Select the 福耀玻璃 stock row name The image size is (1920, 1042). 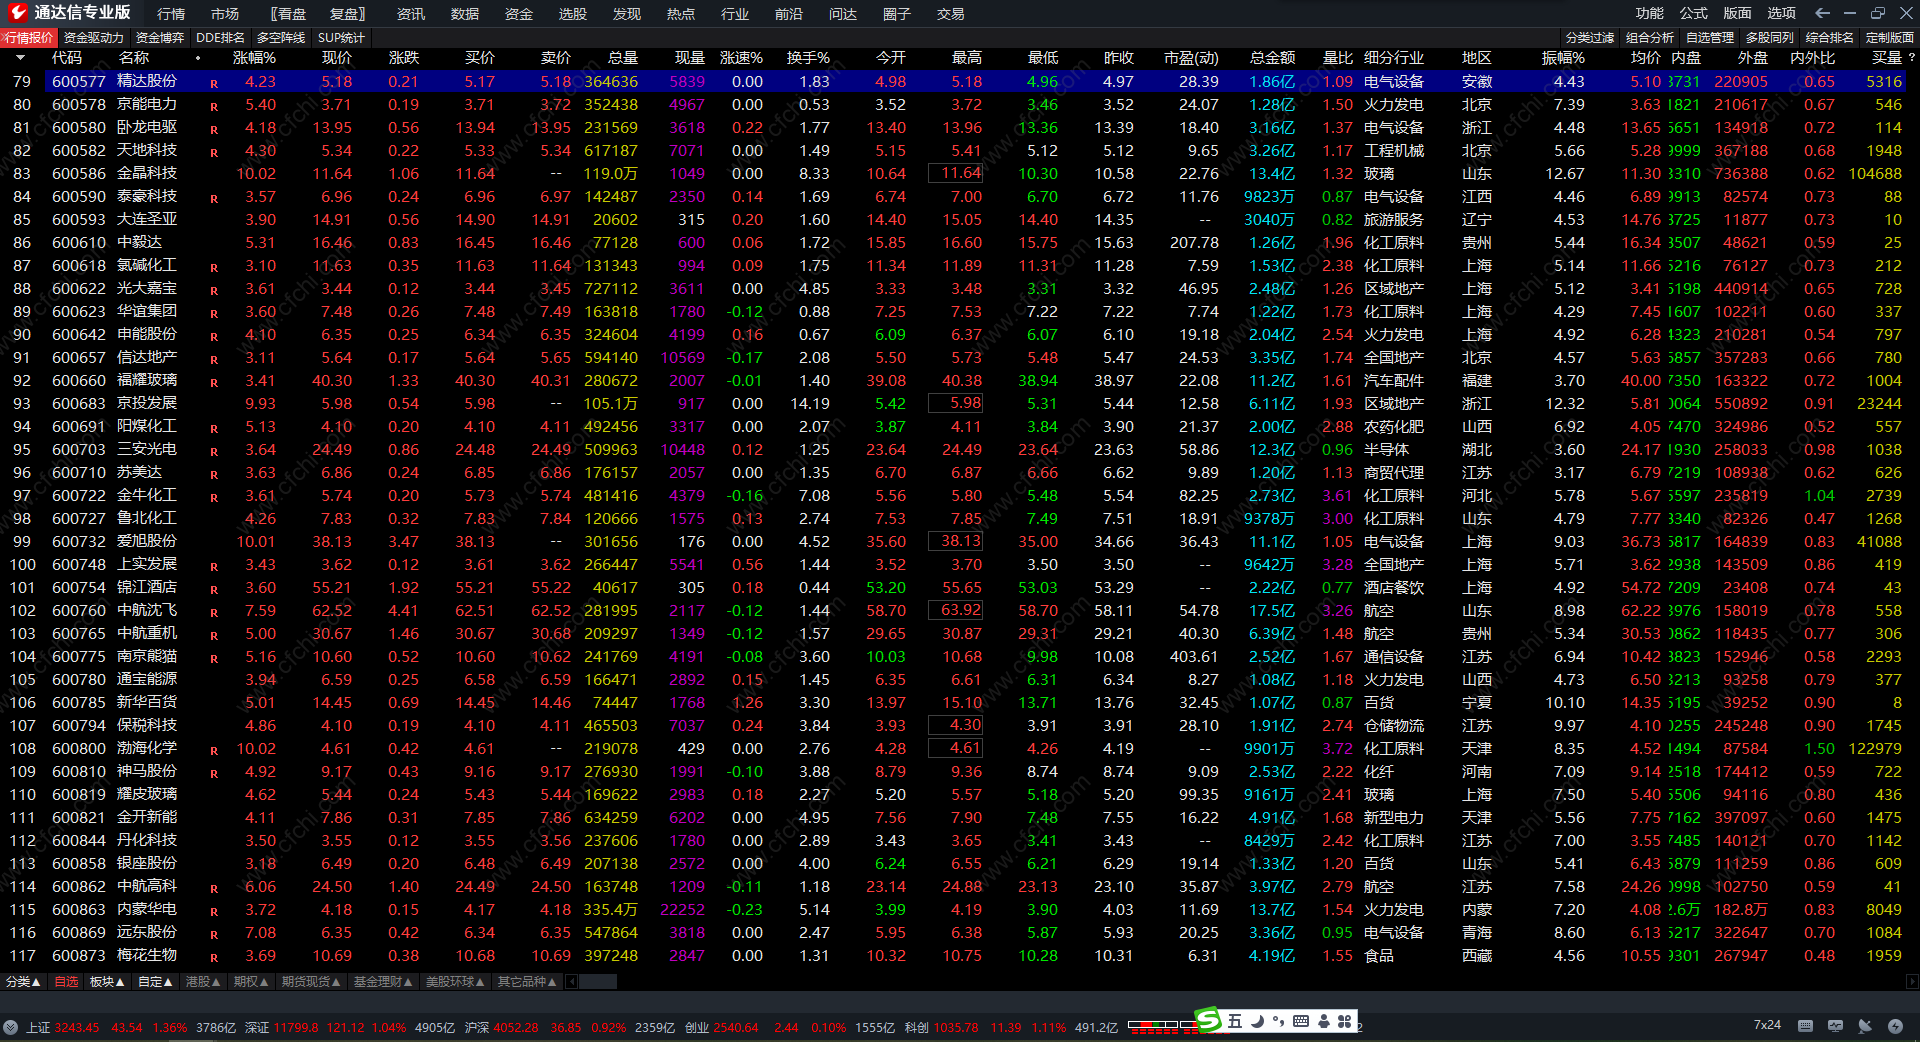tap(147, 381)
